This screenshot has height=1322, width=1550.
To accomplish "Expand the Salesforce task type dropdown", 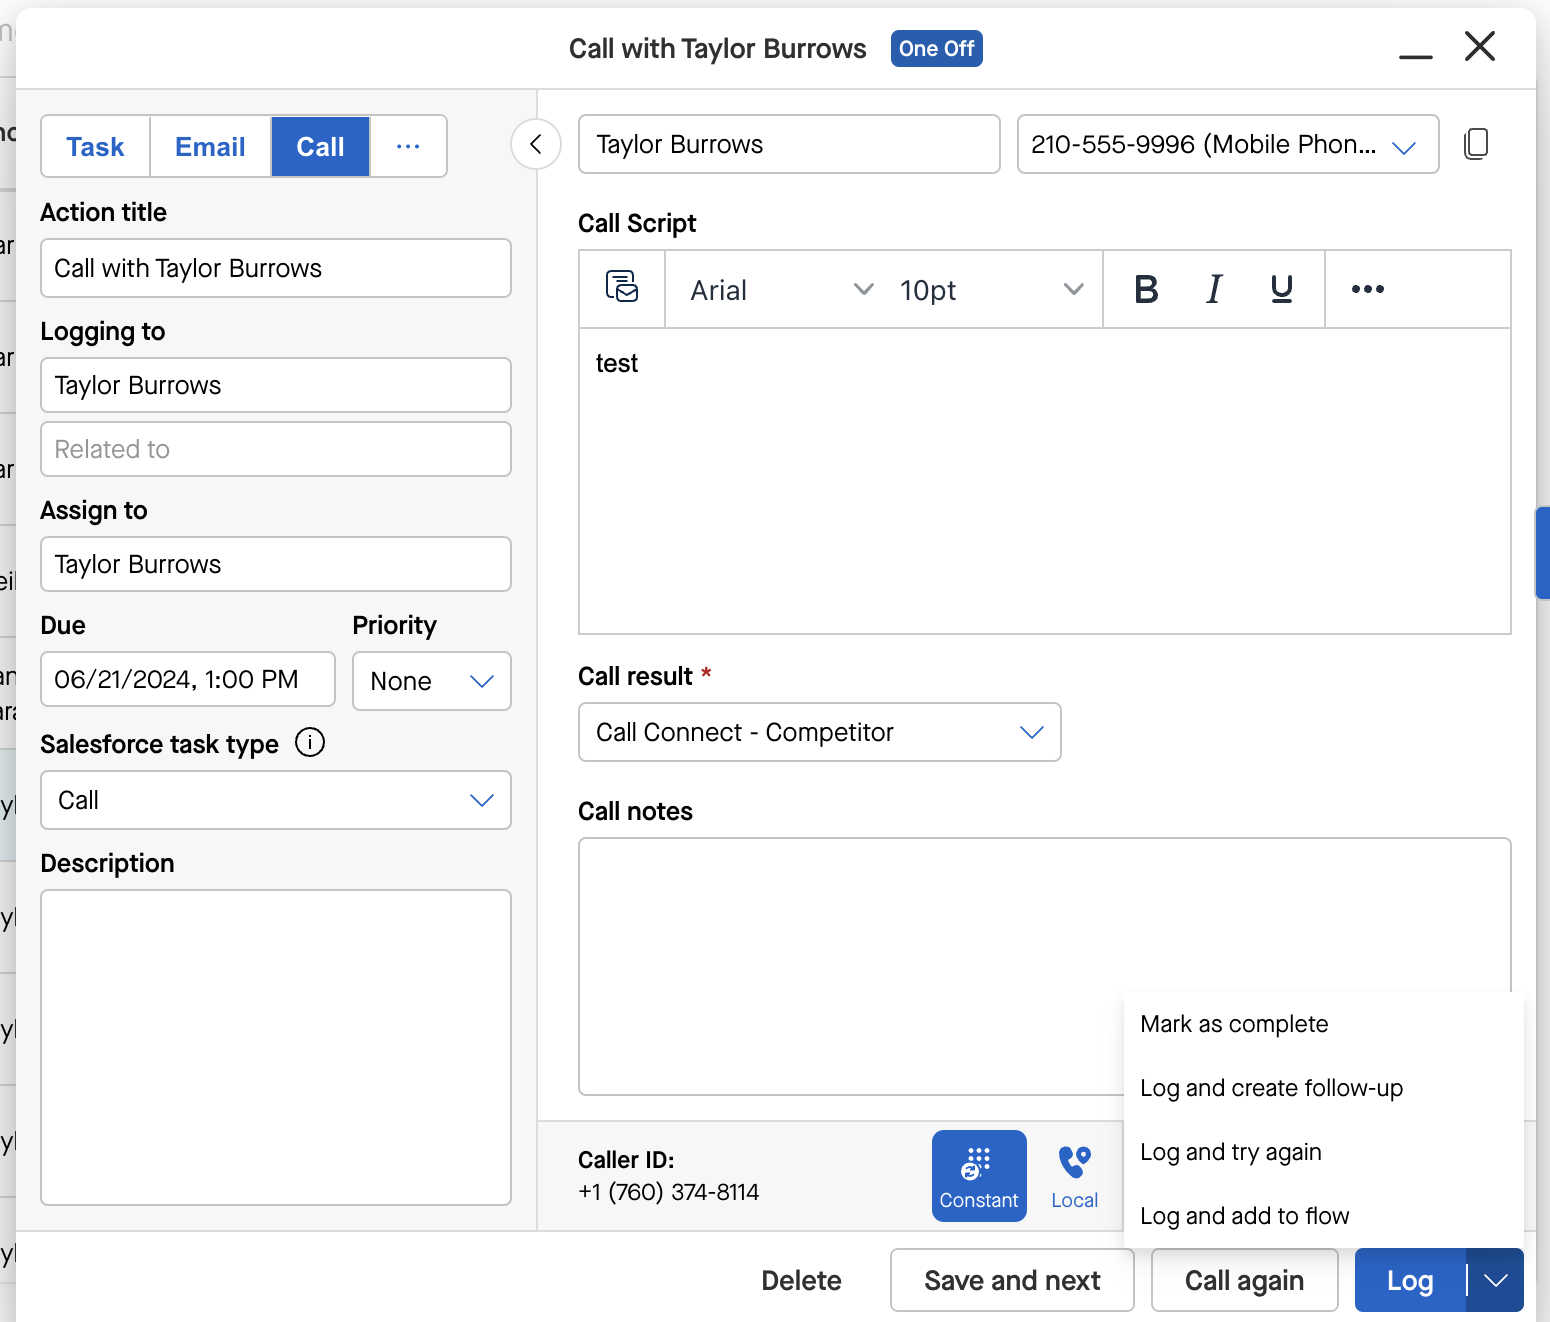I will click(x=276, y=800).
